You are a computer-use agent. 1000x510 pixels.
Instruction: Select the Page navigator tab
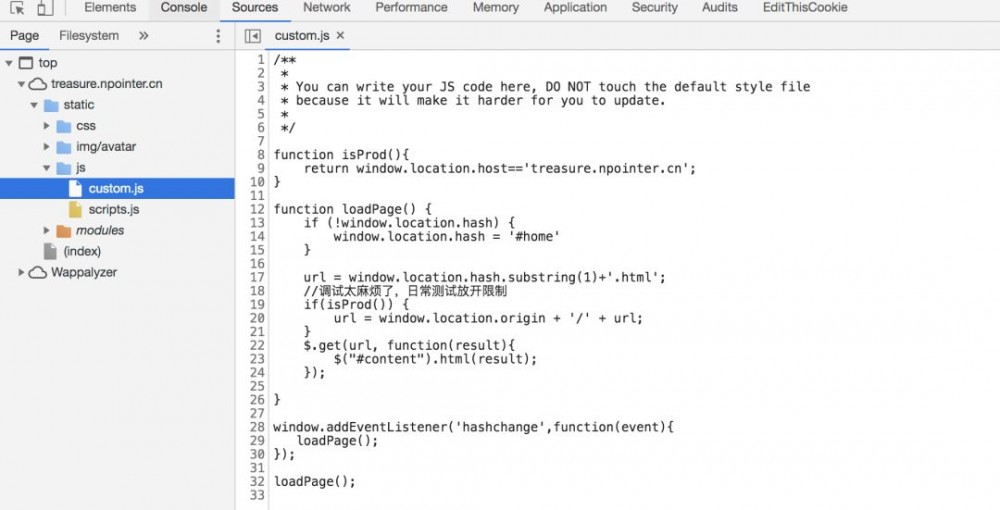point(24,36)
